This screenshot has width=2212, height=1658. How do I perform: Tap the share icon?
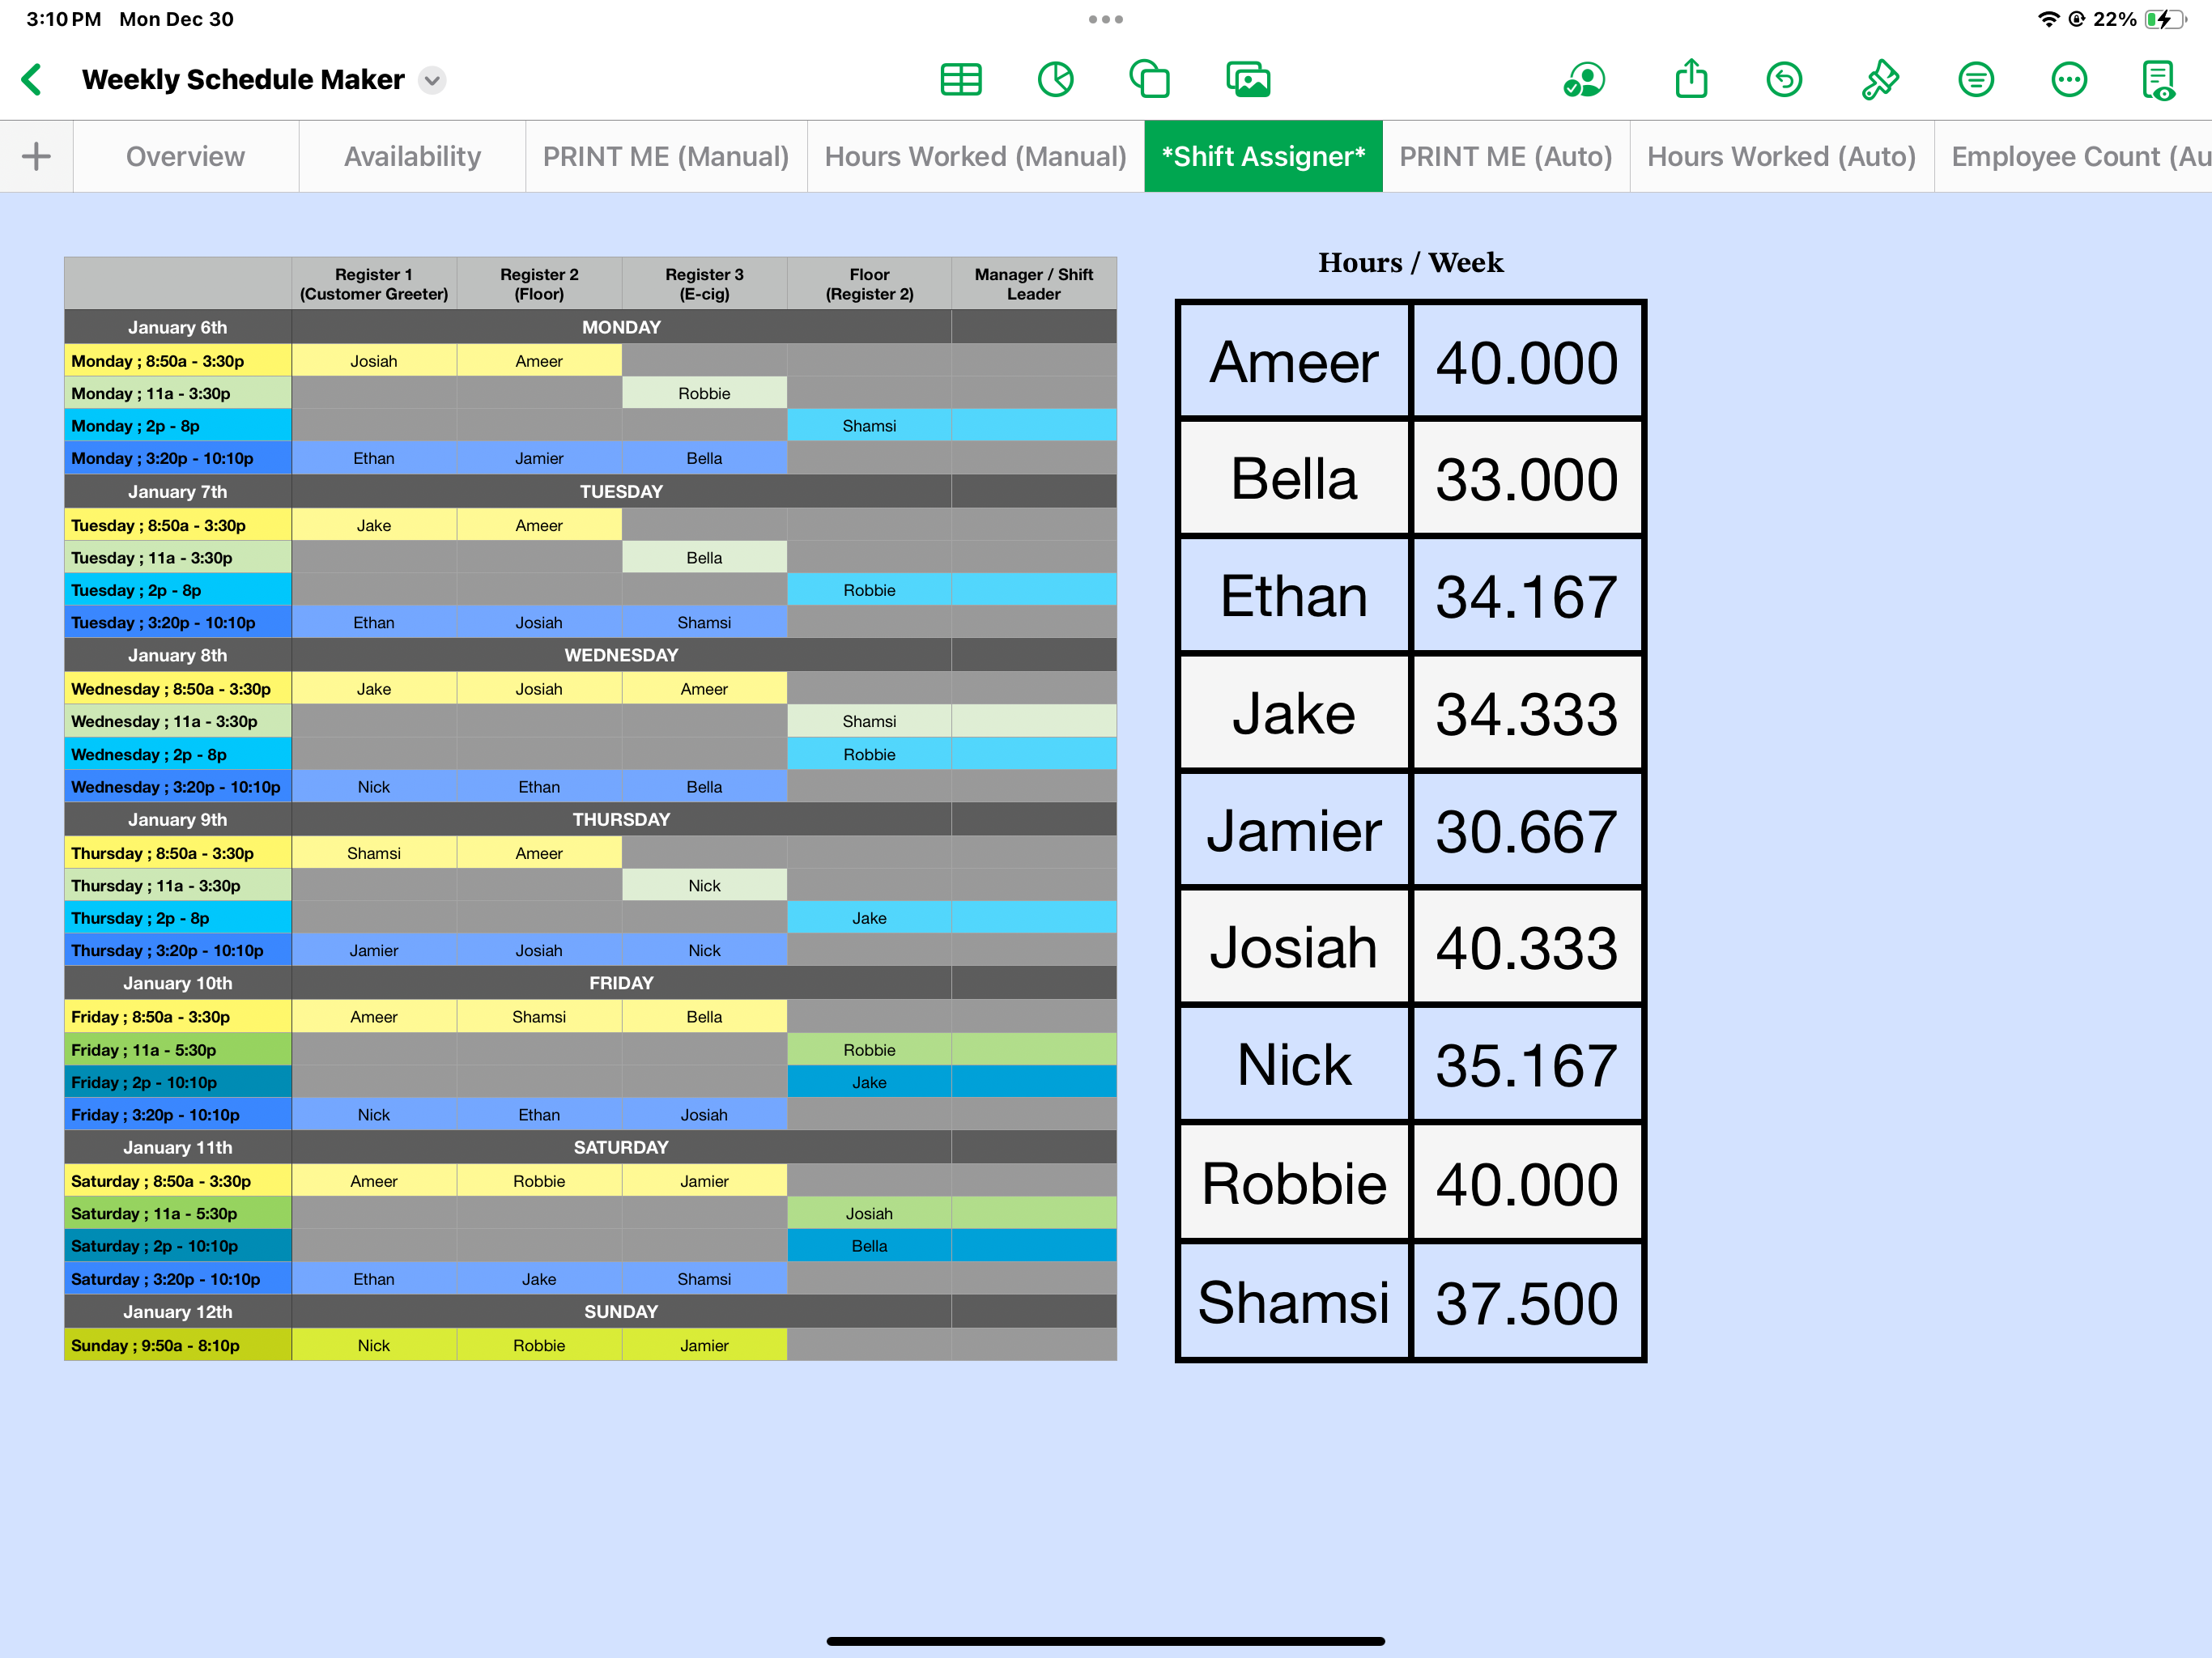[x=1691, y=79]
